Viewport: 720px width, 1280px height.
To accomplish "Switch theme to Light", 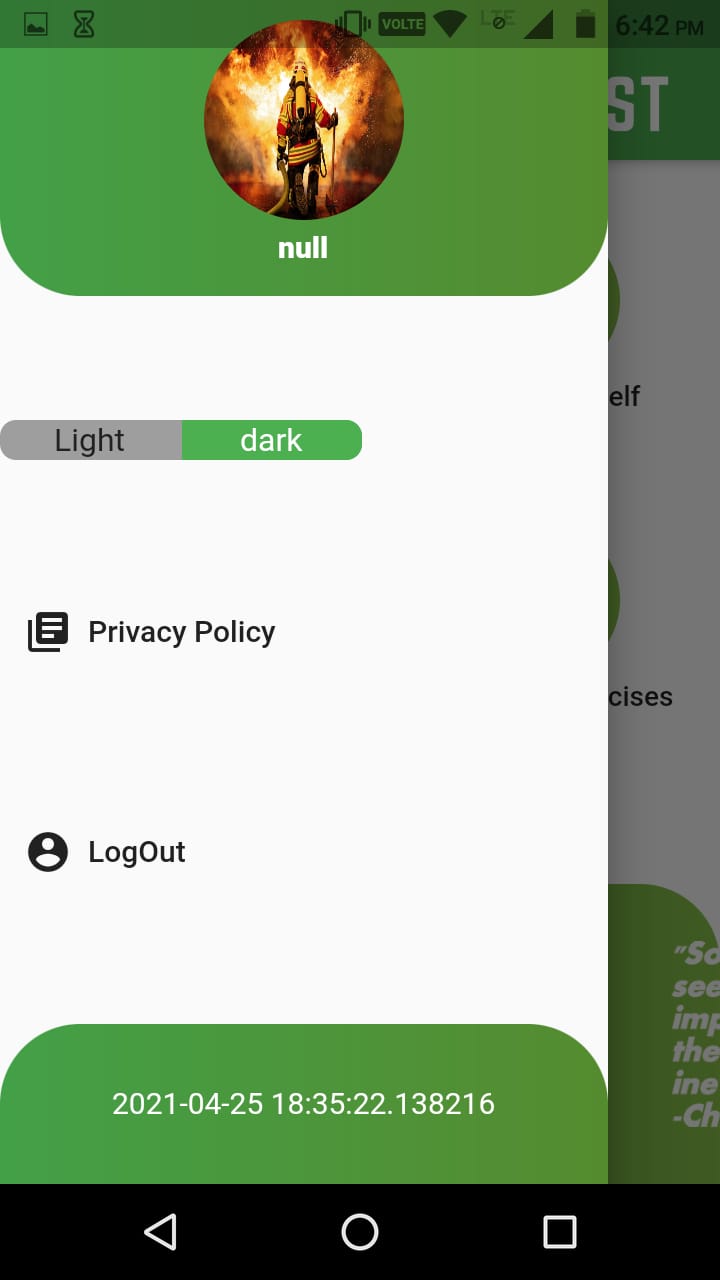I will click(91, 440).
